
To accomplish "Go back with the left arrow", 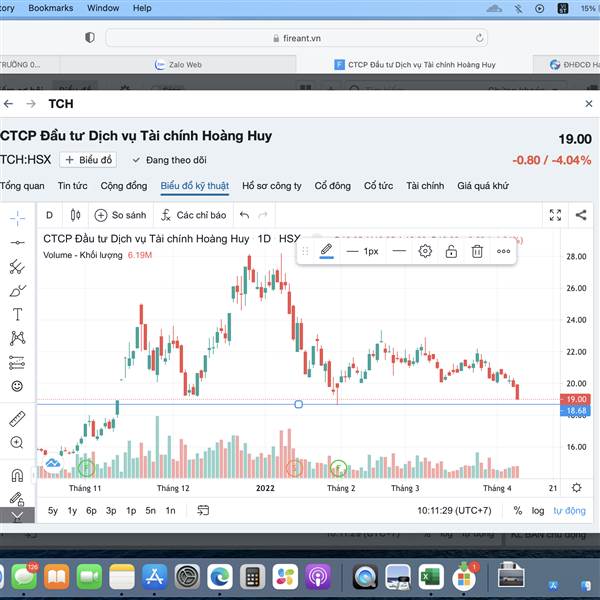I will (8, 104).
